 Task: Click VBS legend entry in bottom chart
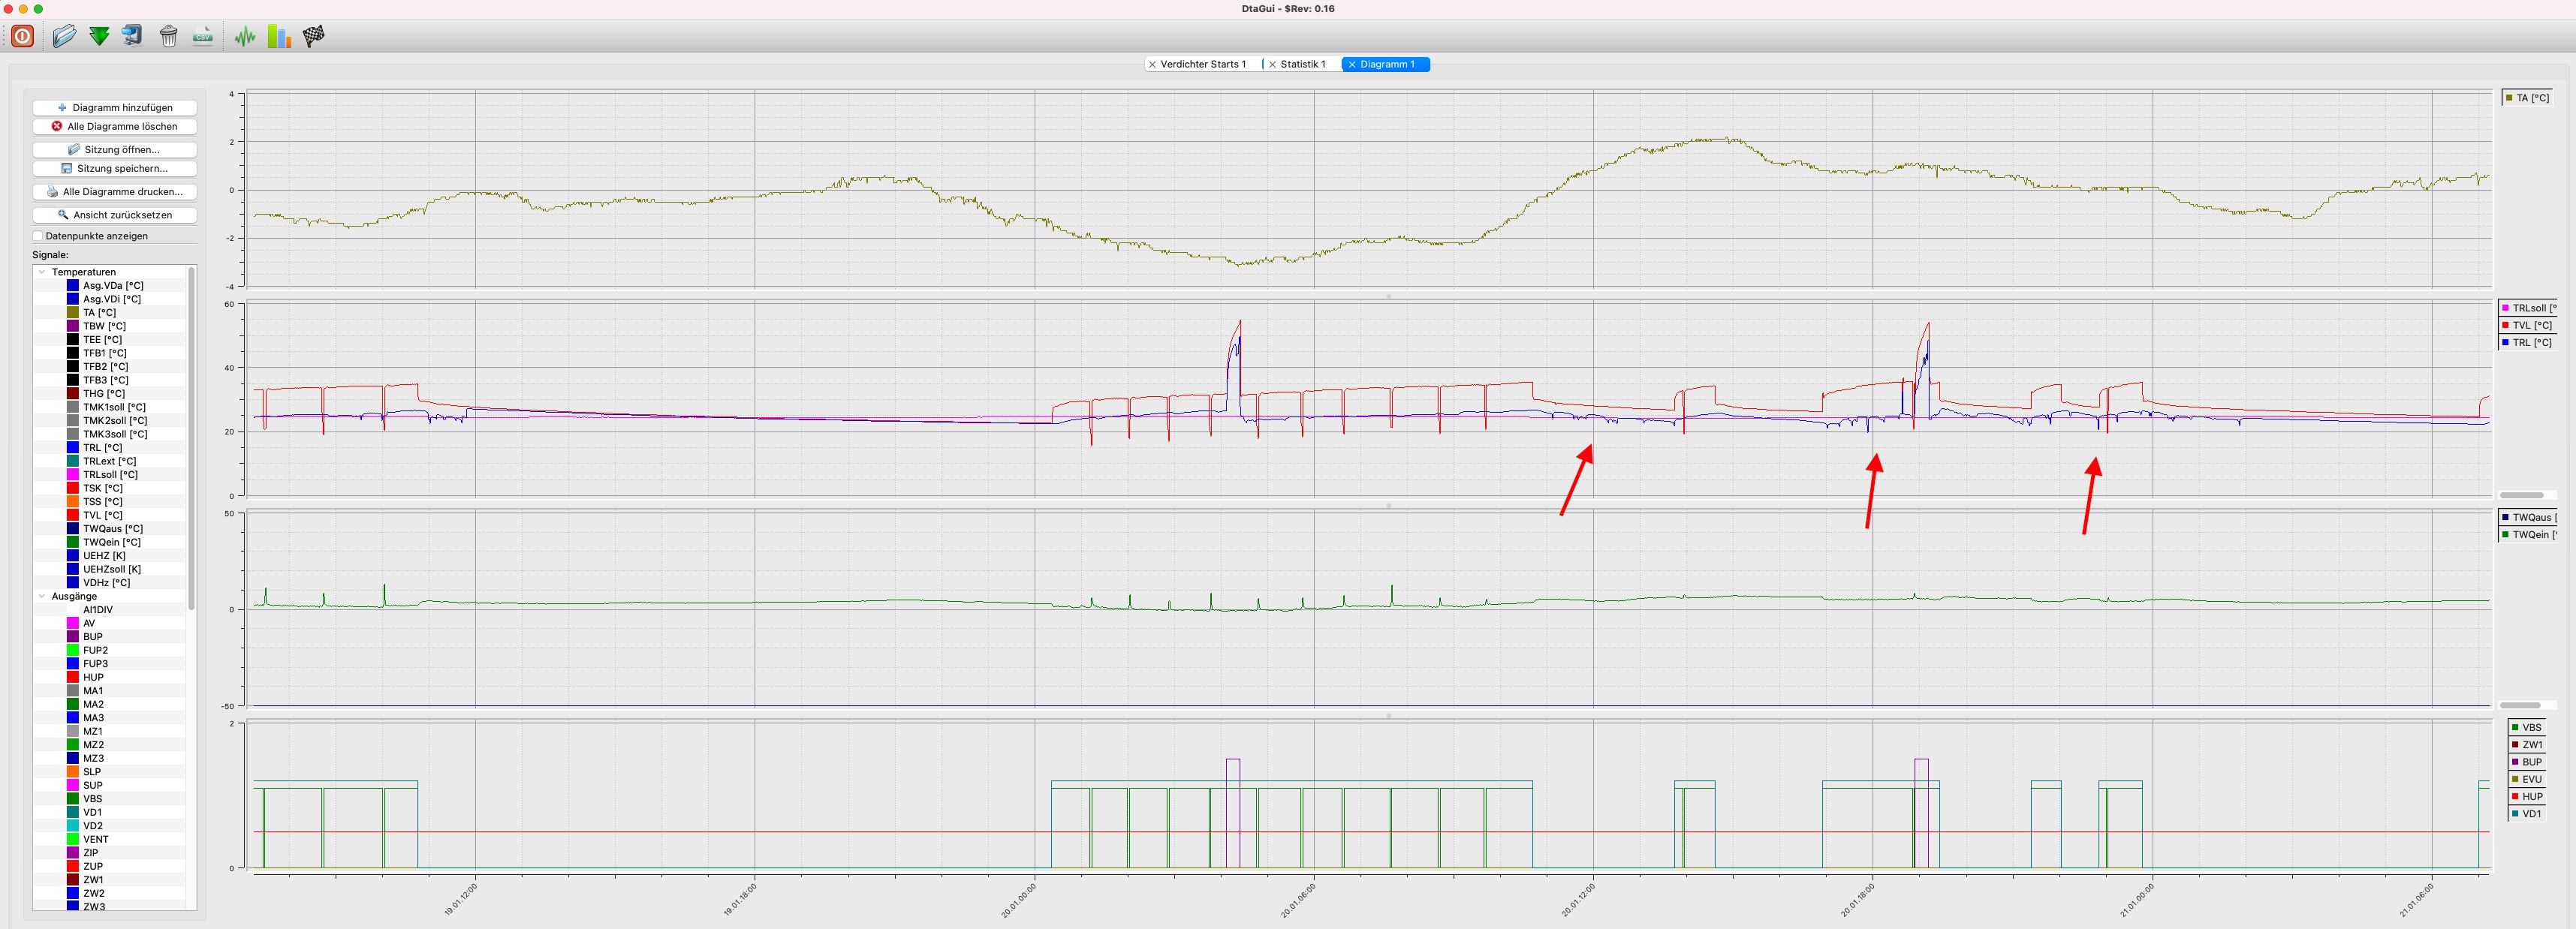click(2526, 727)
